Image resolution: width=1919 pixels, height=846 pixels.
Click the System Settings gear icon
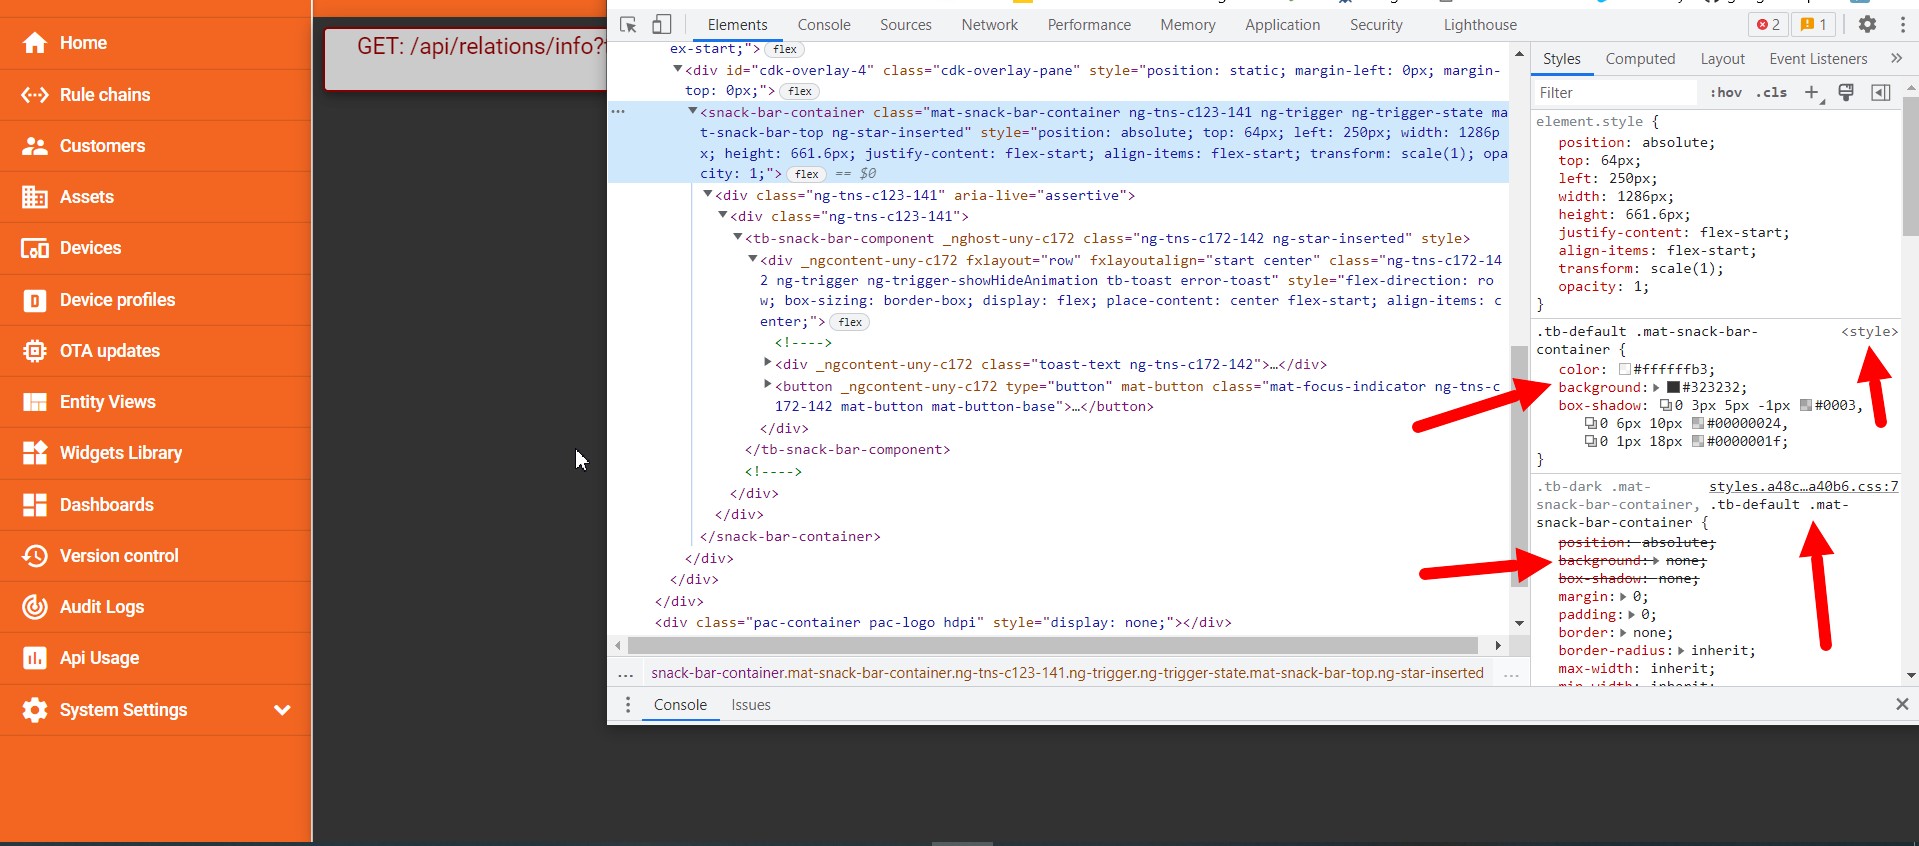tap(35, 710)
